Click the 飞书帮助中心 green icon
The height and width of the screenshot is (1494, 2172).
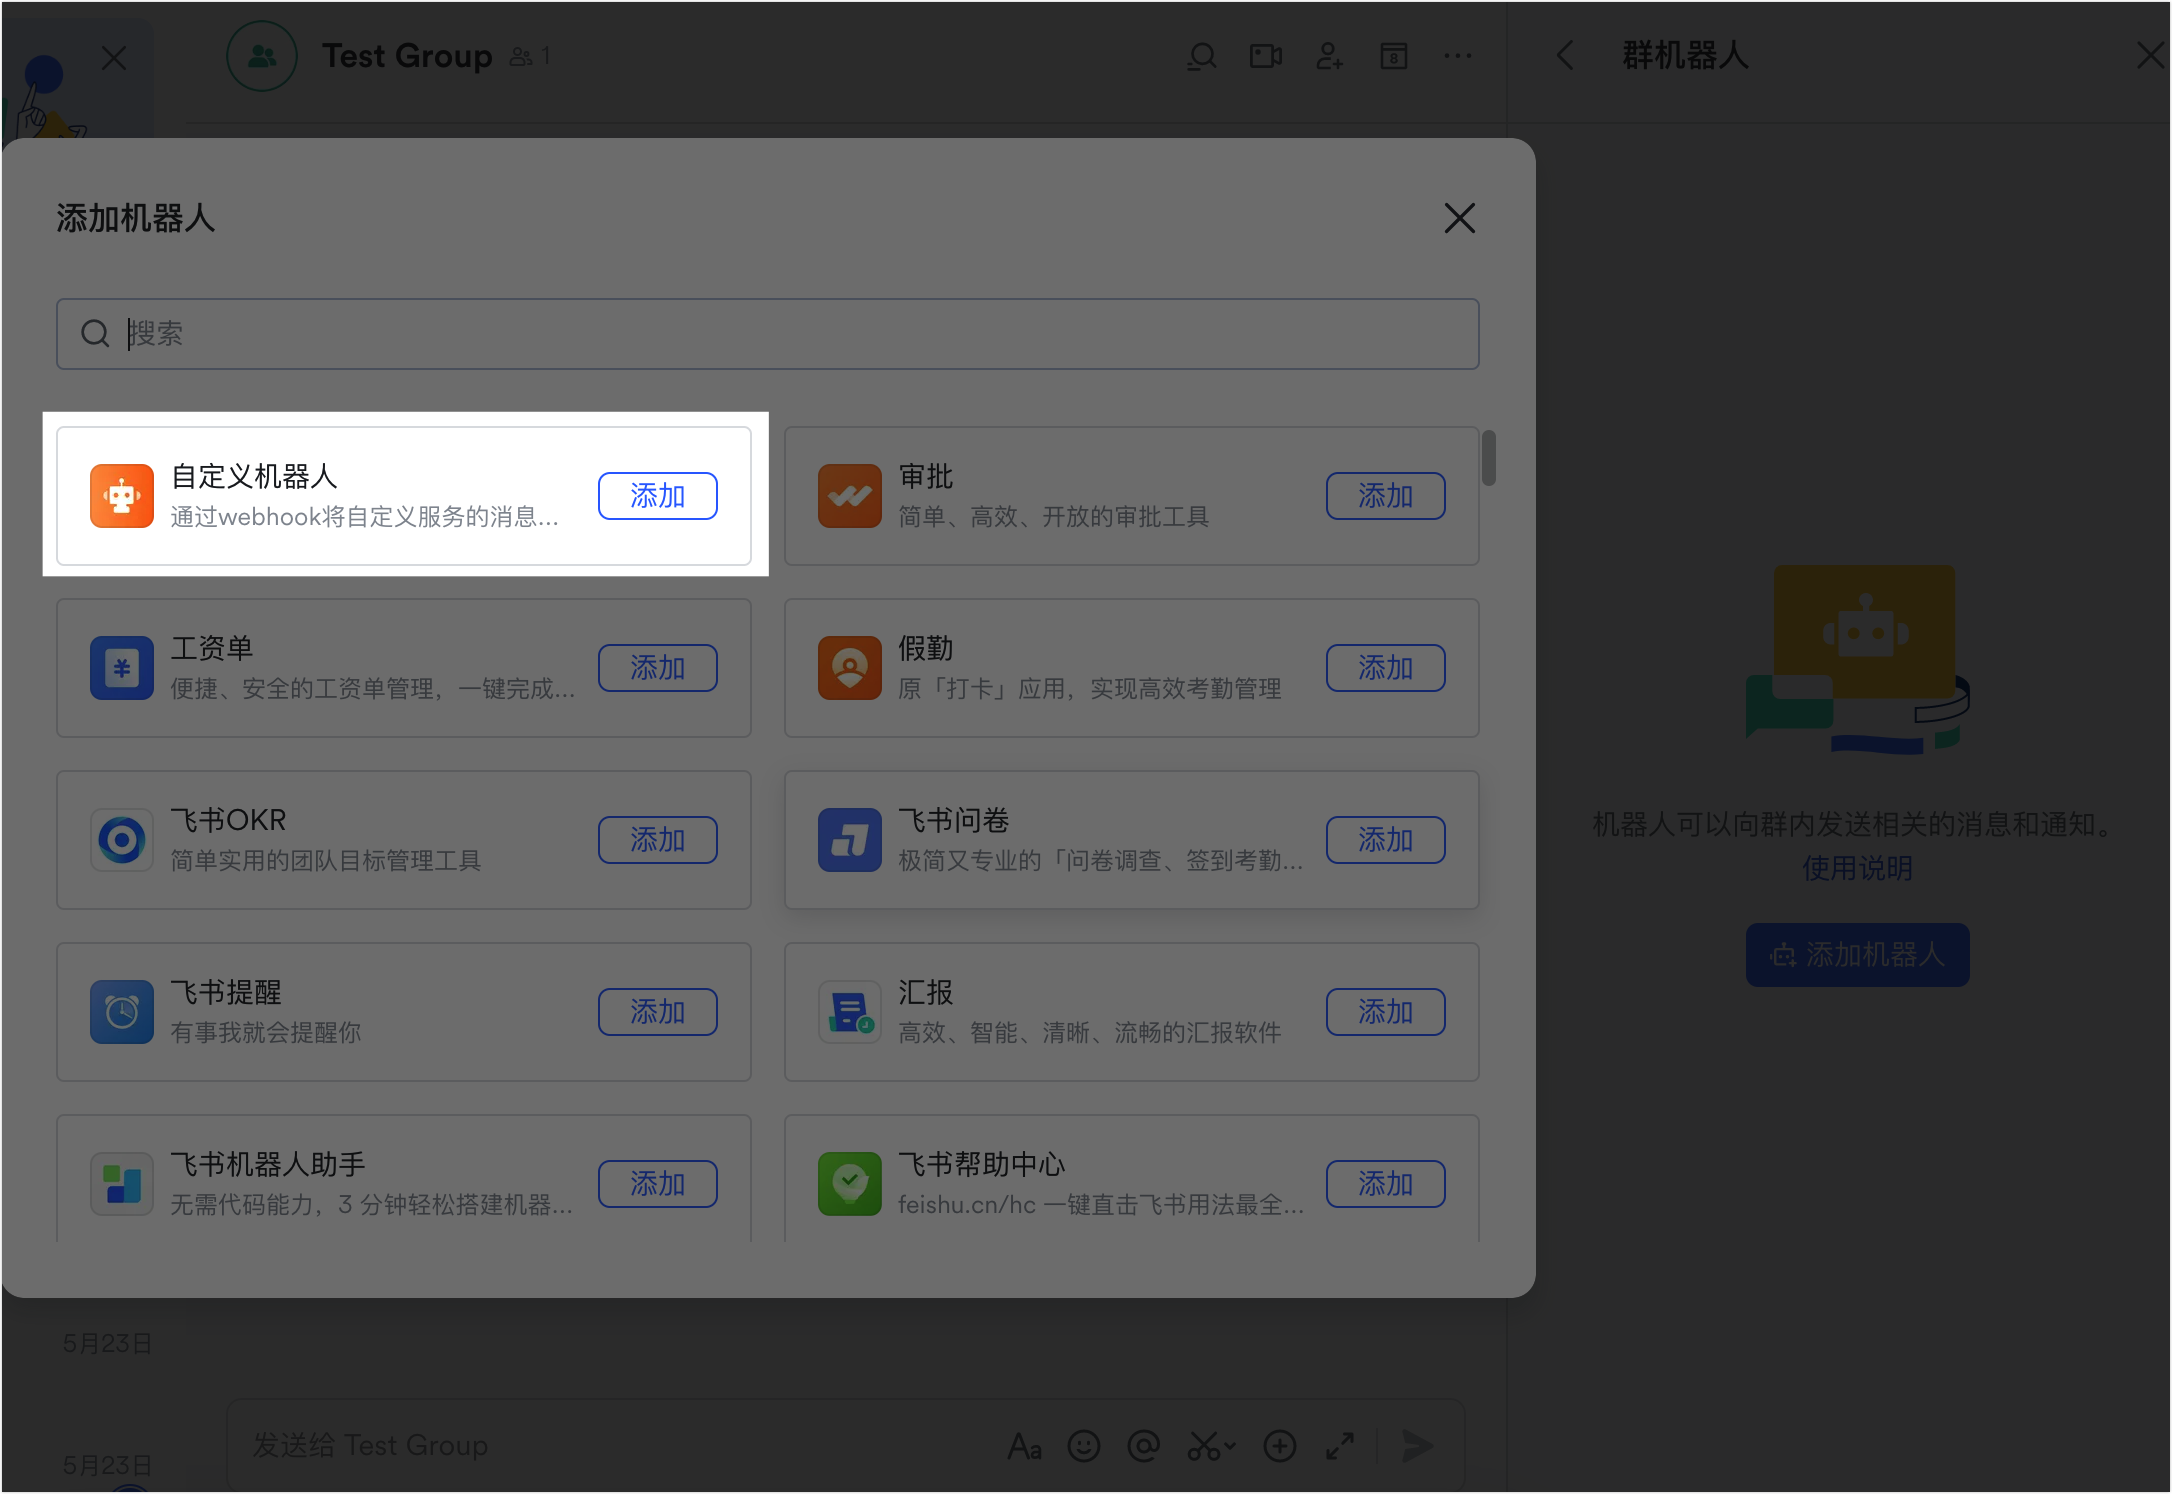(x=849, y=1184)
